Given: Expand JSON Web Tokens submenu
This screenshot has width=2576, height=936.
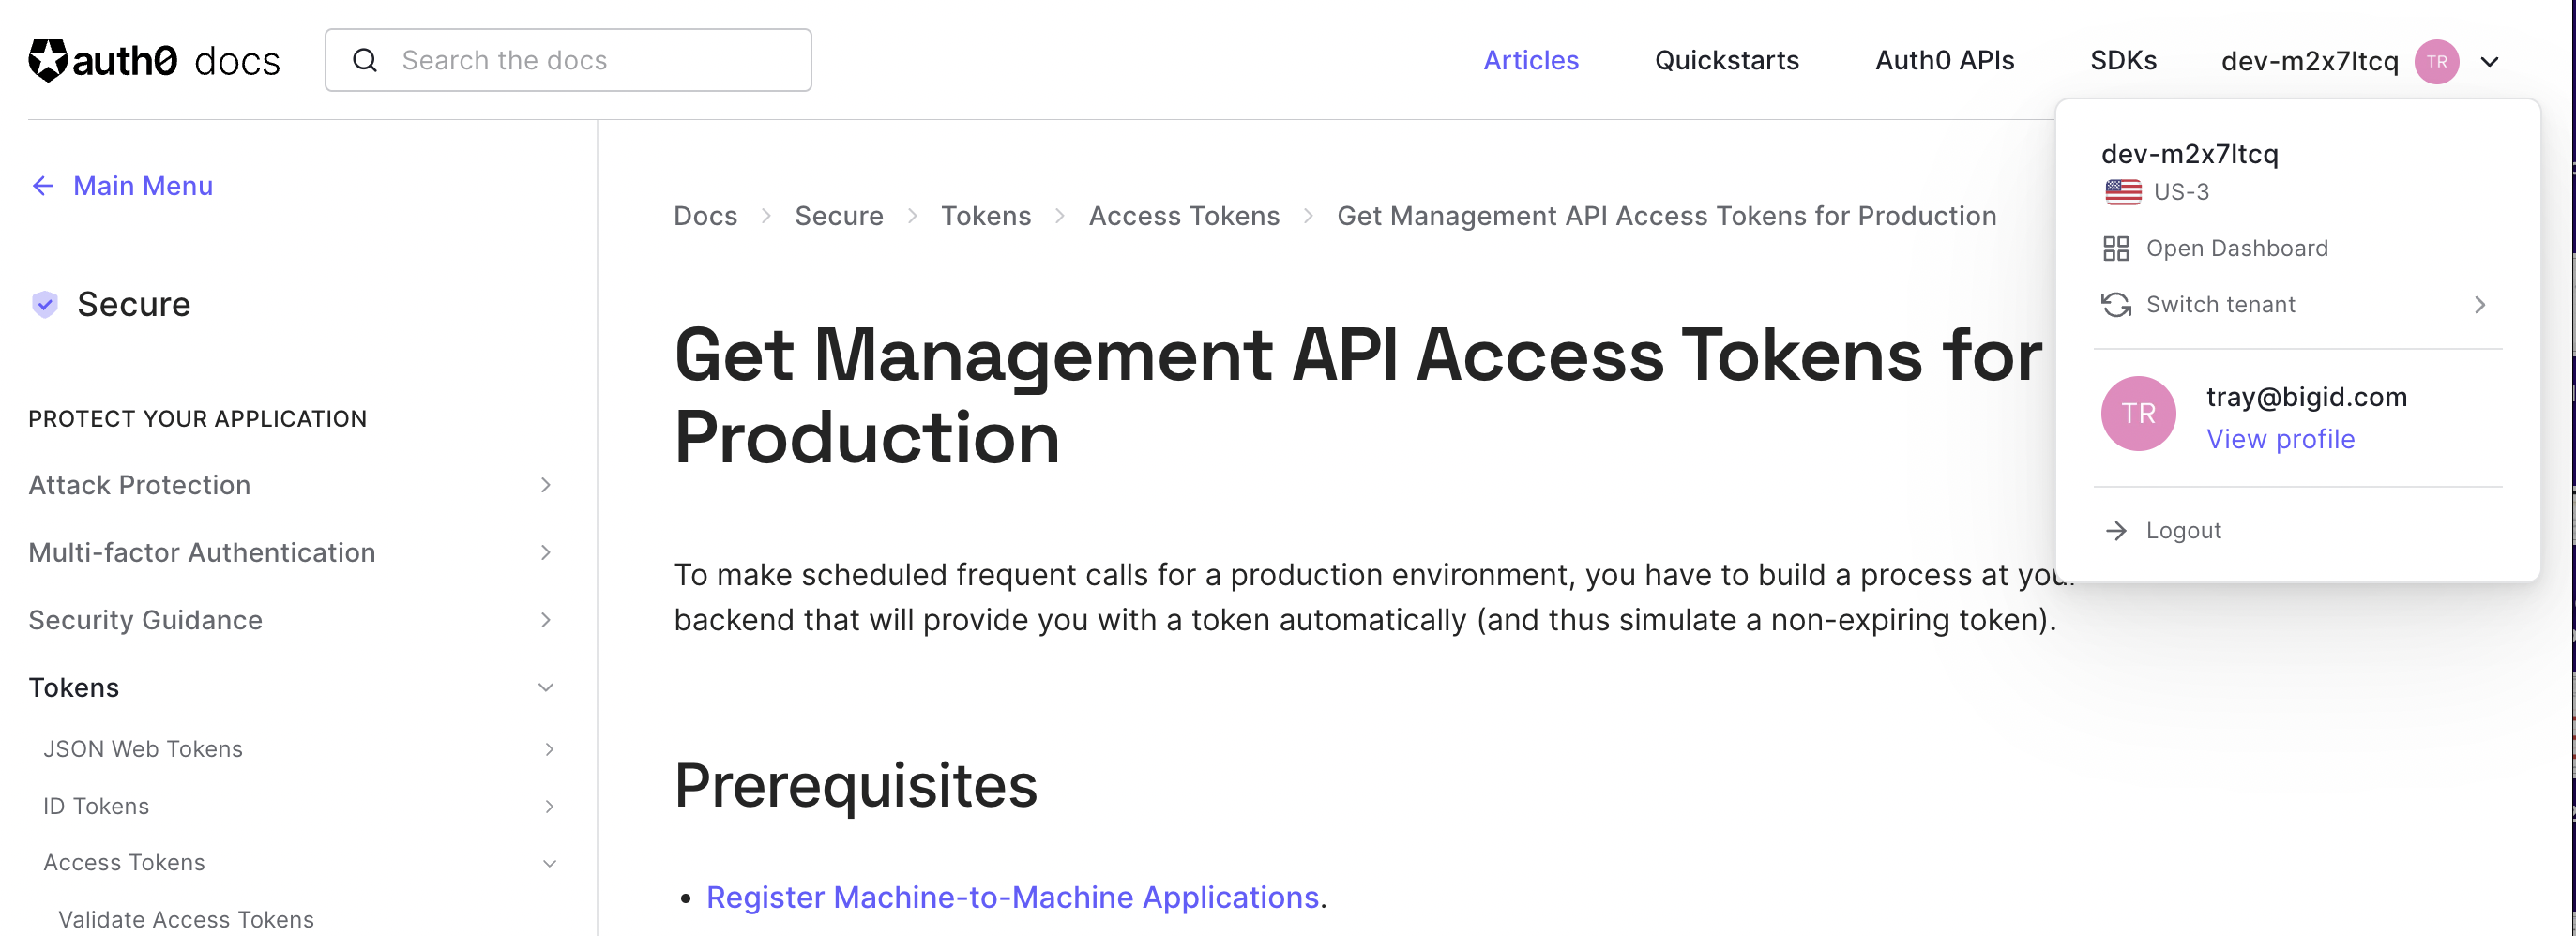Looking at the screenshot, I should point(548,750).
